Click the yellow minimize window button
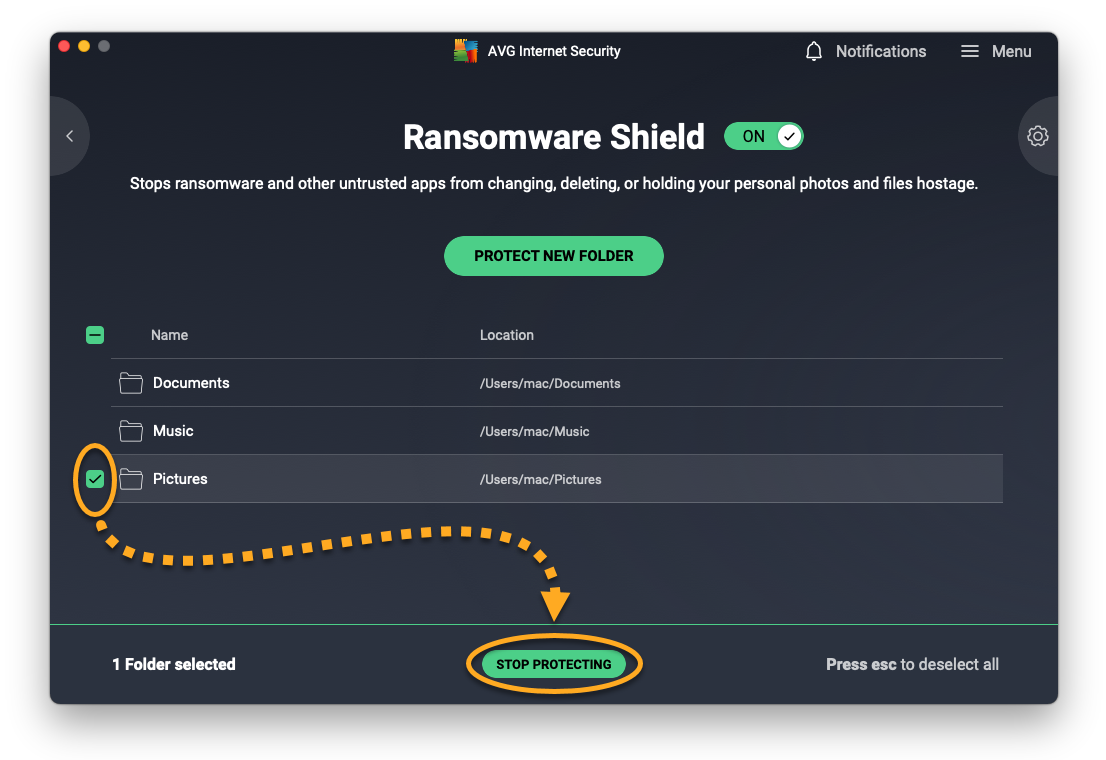 84,46
